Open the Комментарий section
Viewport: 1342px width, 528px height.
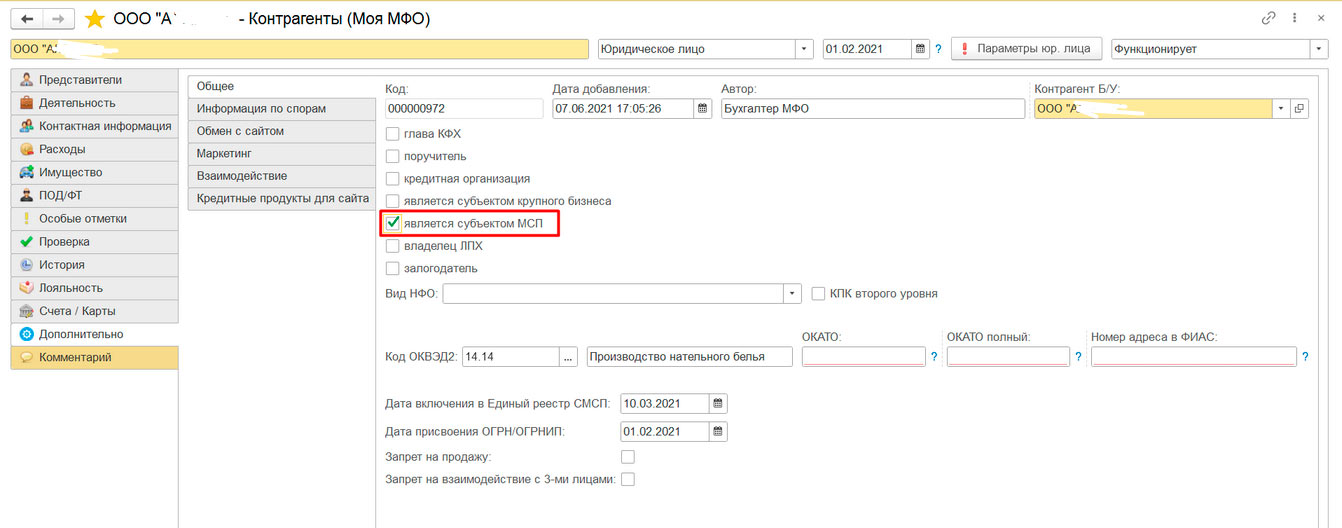tap(94, 357)
